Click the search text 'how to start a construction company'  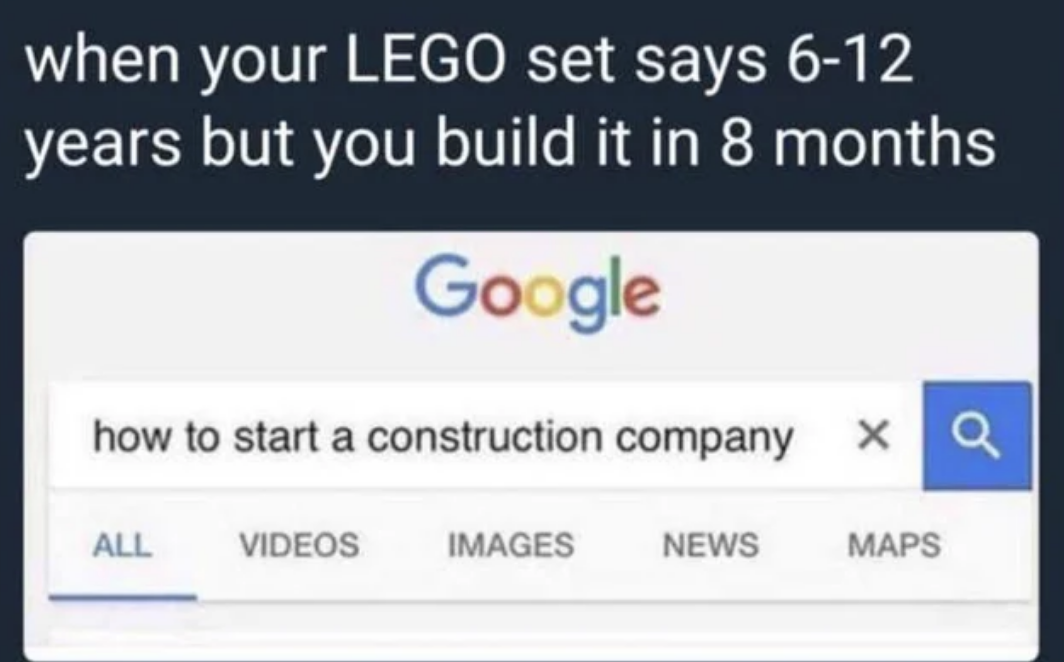443,434
